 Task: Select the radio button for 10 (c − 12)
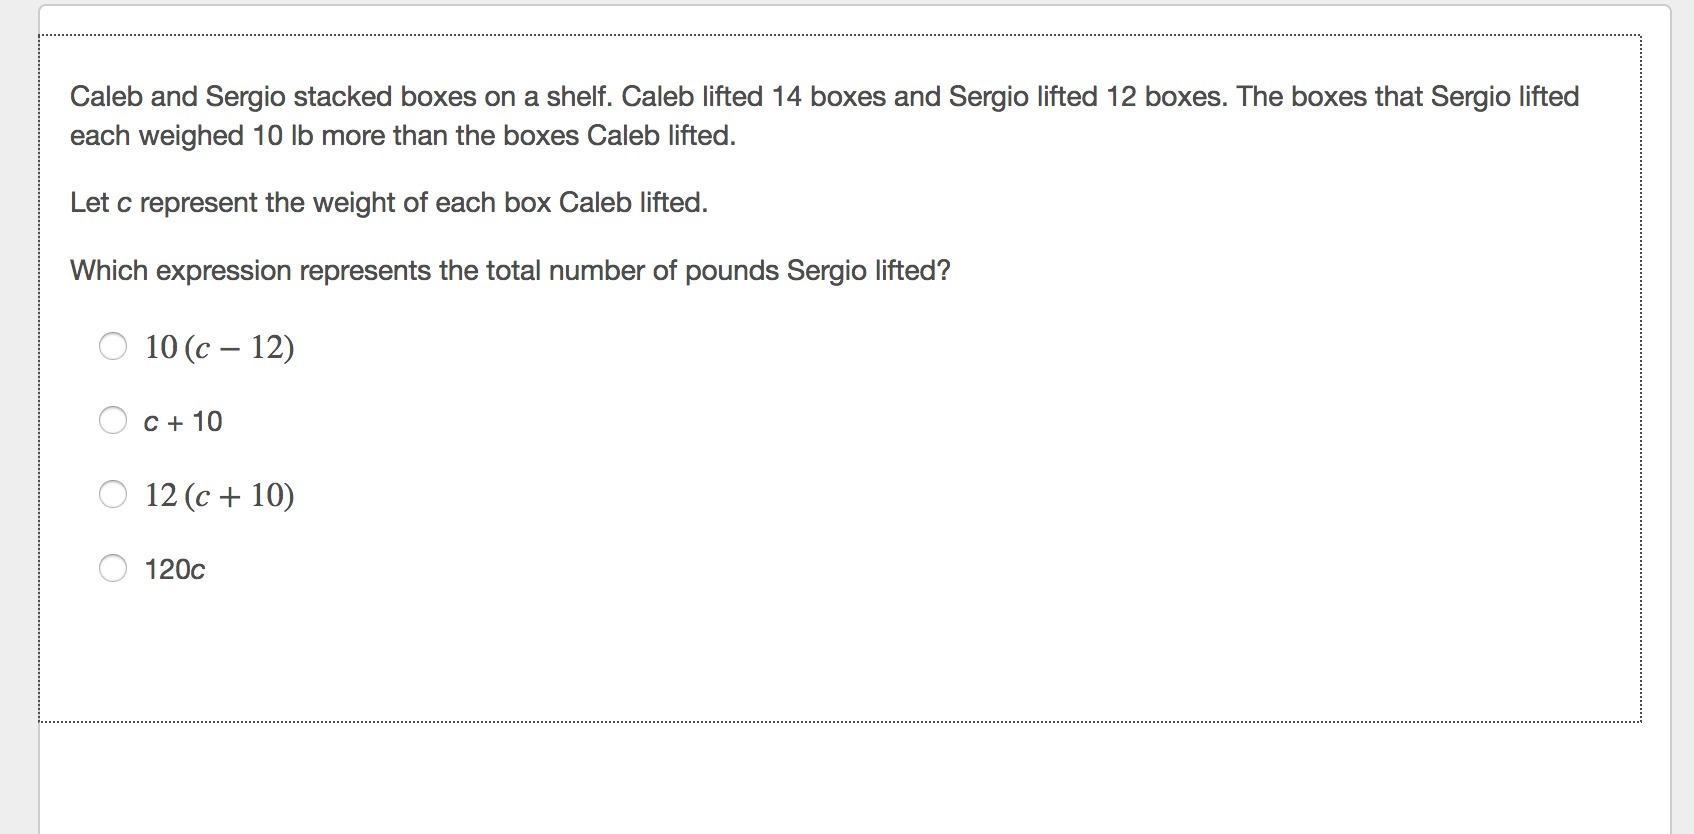[113, 346]
